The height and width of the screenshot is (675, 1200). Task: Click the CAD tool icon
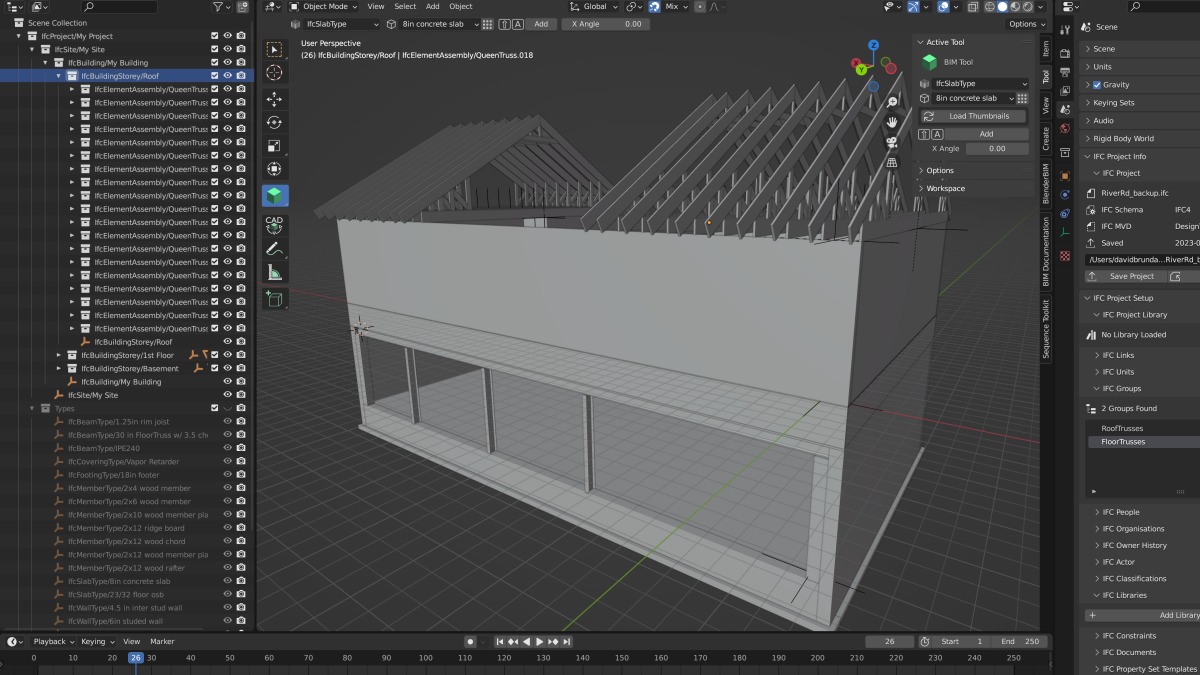[274, 223]
